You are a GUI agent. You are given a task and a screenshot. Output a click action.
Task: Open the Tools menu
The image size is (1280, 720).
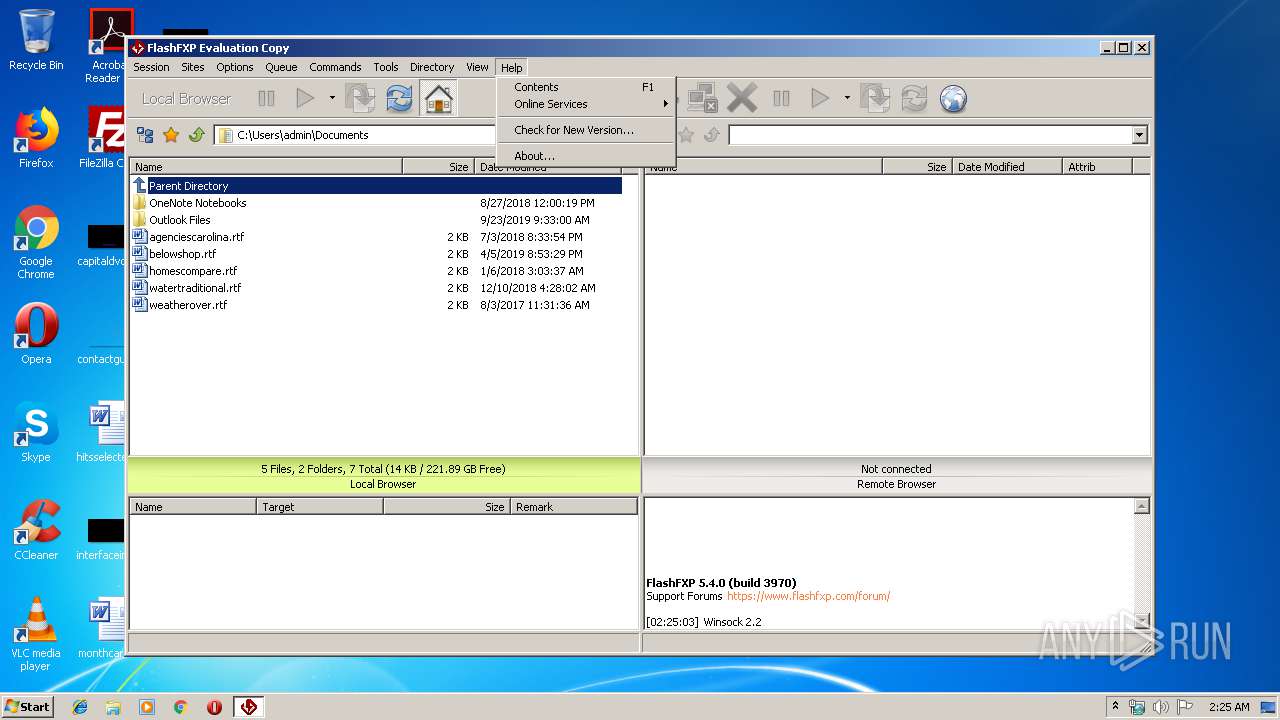tap(386, 67)
